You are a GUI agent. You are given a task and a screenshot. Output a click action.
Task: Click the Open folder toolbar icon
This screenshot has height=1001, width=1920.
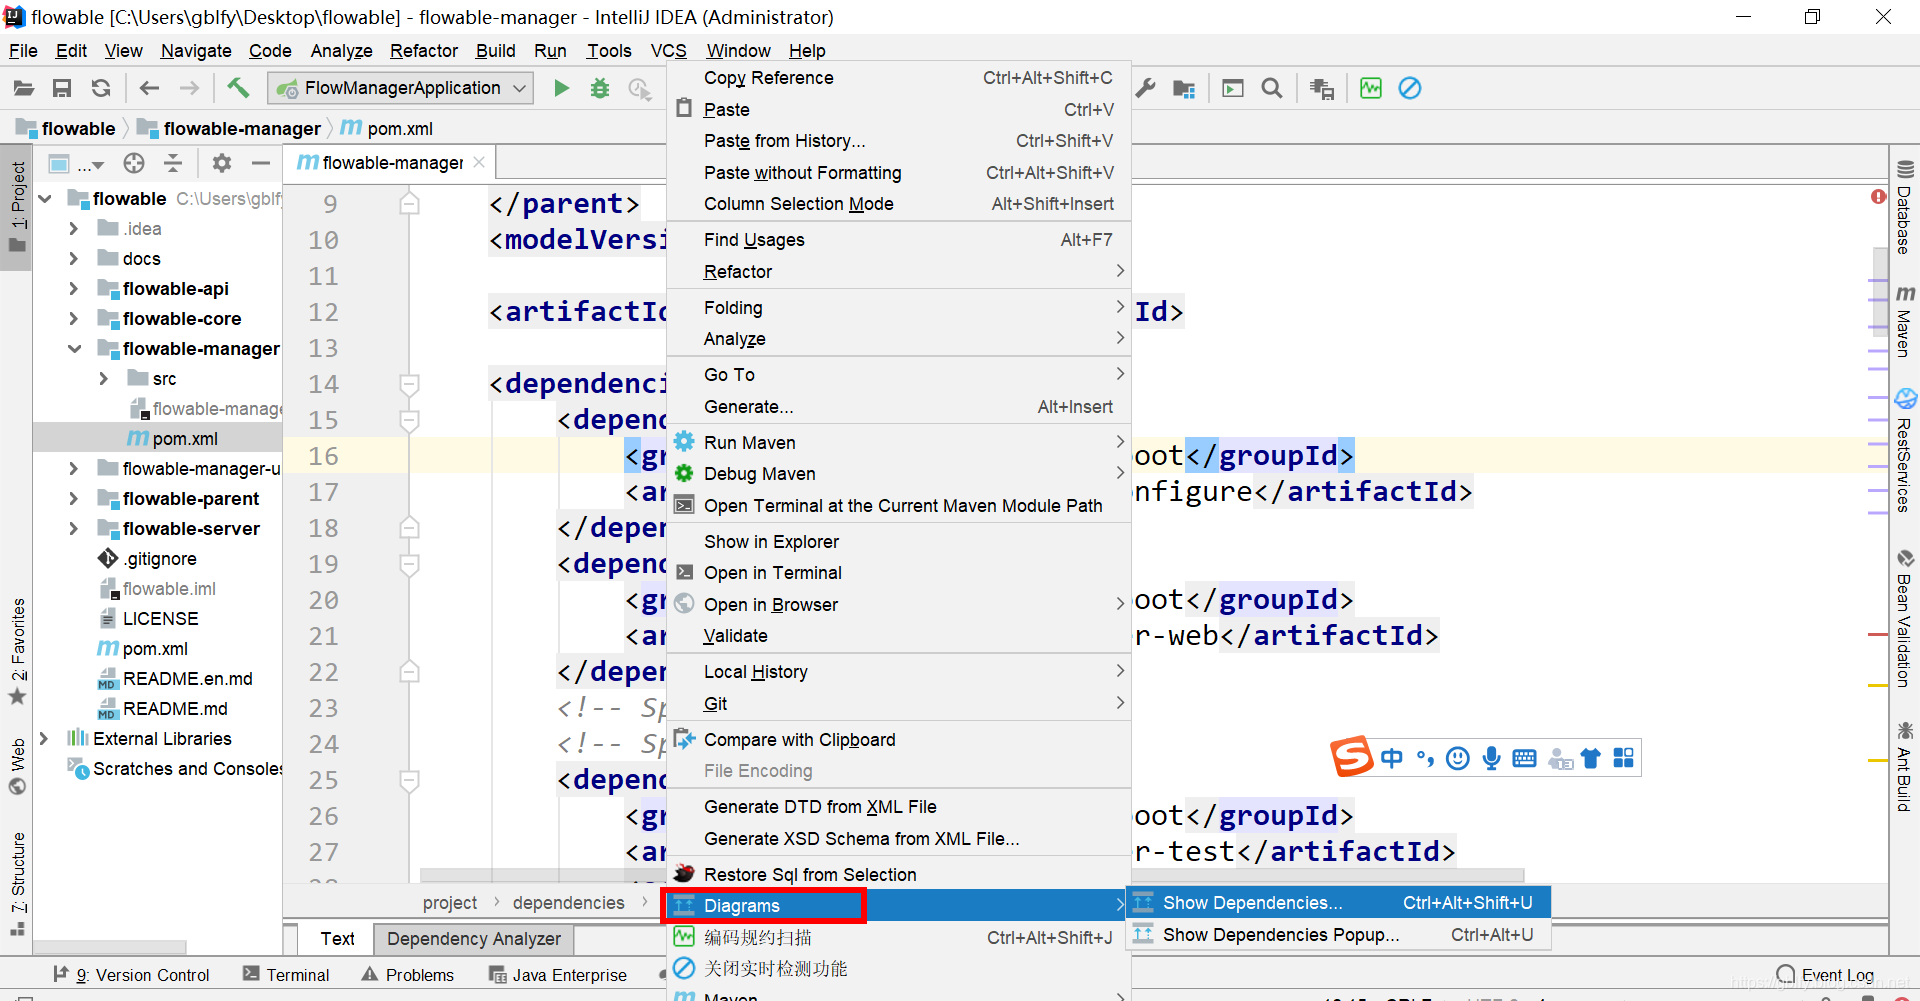23,89
